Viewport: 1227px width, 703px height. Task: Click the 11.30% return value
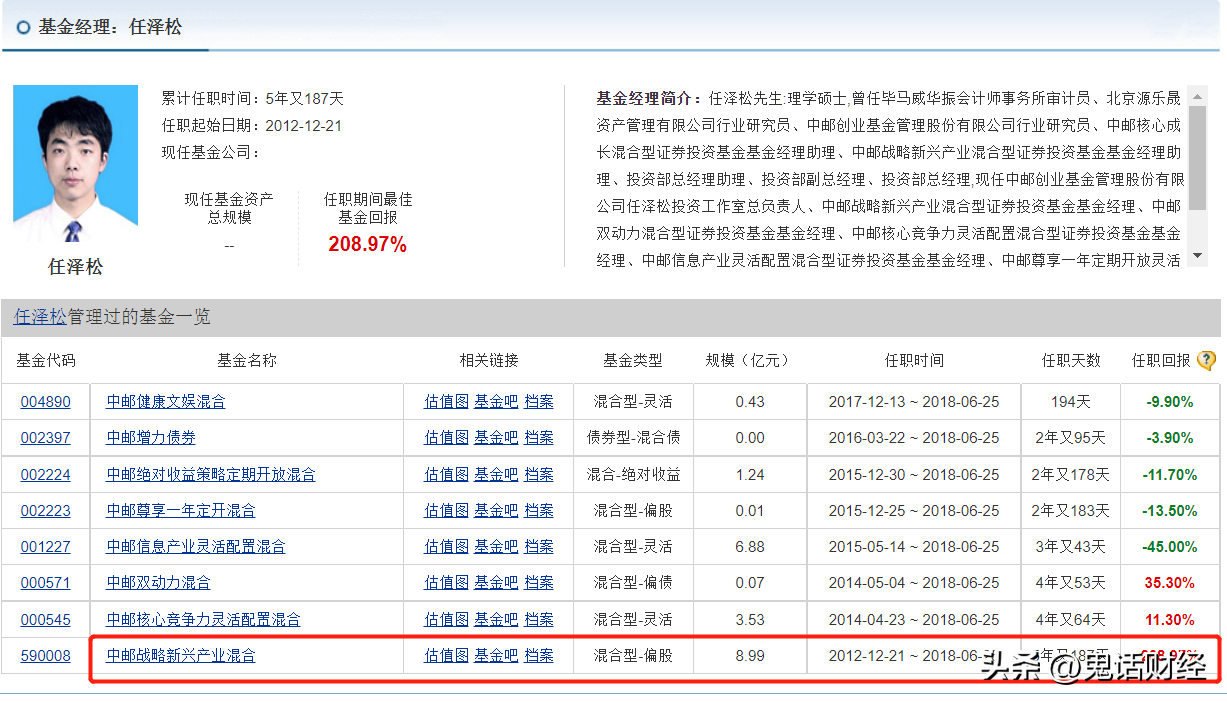(x=1170, y=620)
